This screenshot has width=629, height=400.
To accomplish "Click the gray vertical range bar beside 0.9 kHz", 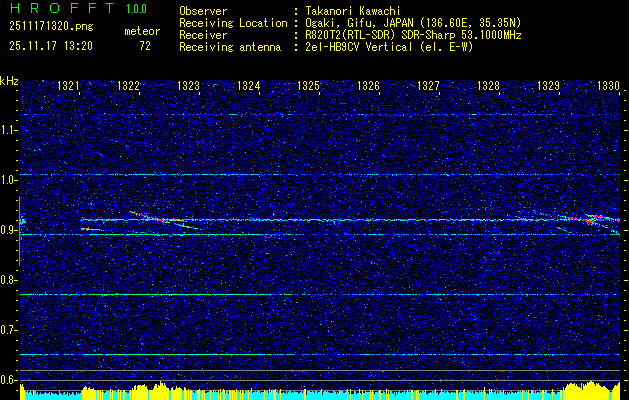I will point(19,231).
